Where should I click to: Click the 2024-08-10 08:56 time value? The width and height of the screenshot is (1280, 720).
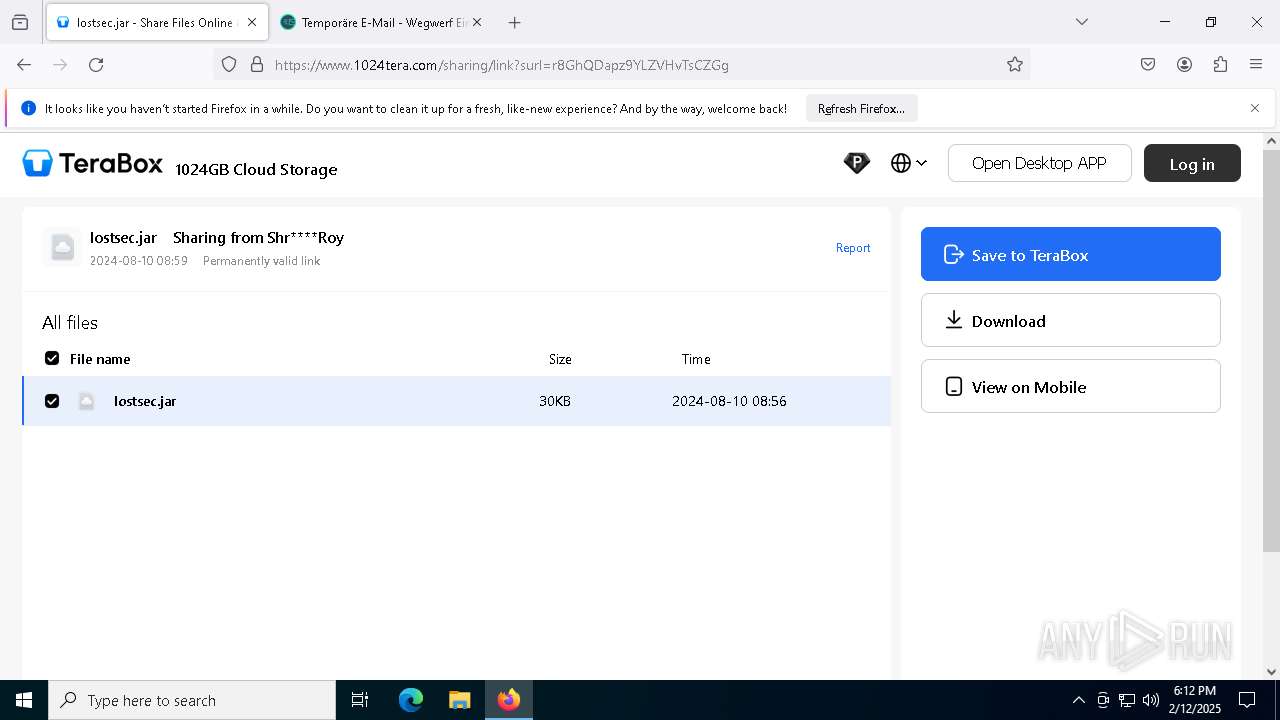click(729, 401)
